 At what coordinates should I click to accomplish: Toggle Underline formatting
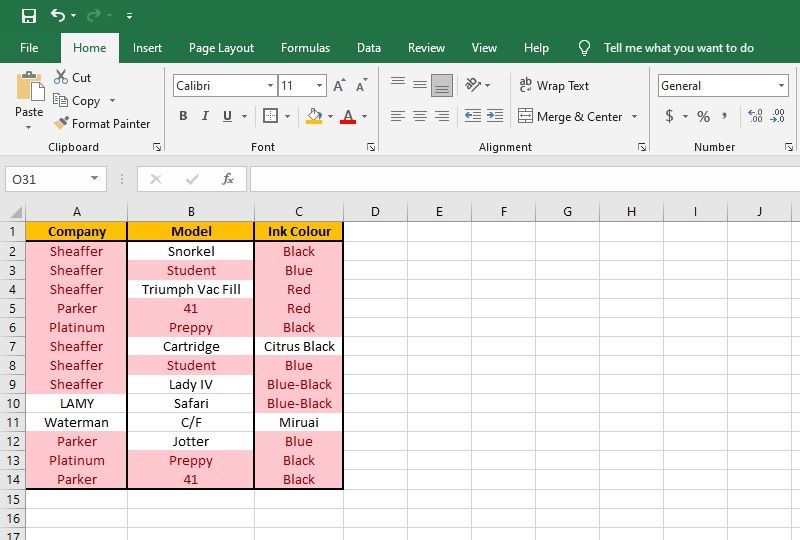coord(228,116)
